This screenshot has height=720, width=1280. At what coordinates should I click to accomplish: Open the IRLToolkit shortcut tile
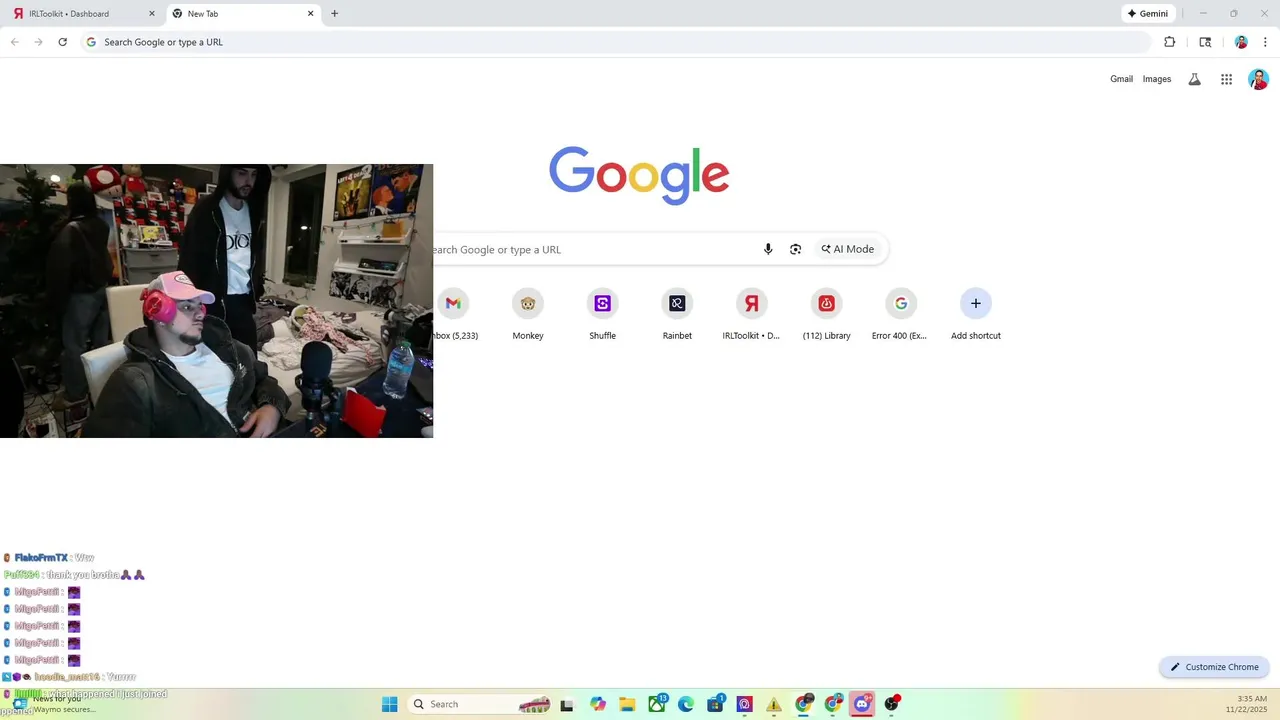(751, 313)
